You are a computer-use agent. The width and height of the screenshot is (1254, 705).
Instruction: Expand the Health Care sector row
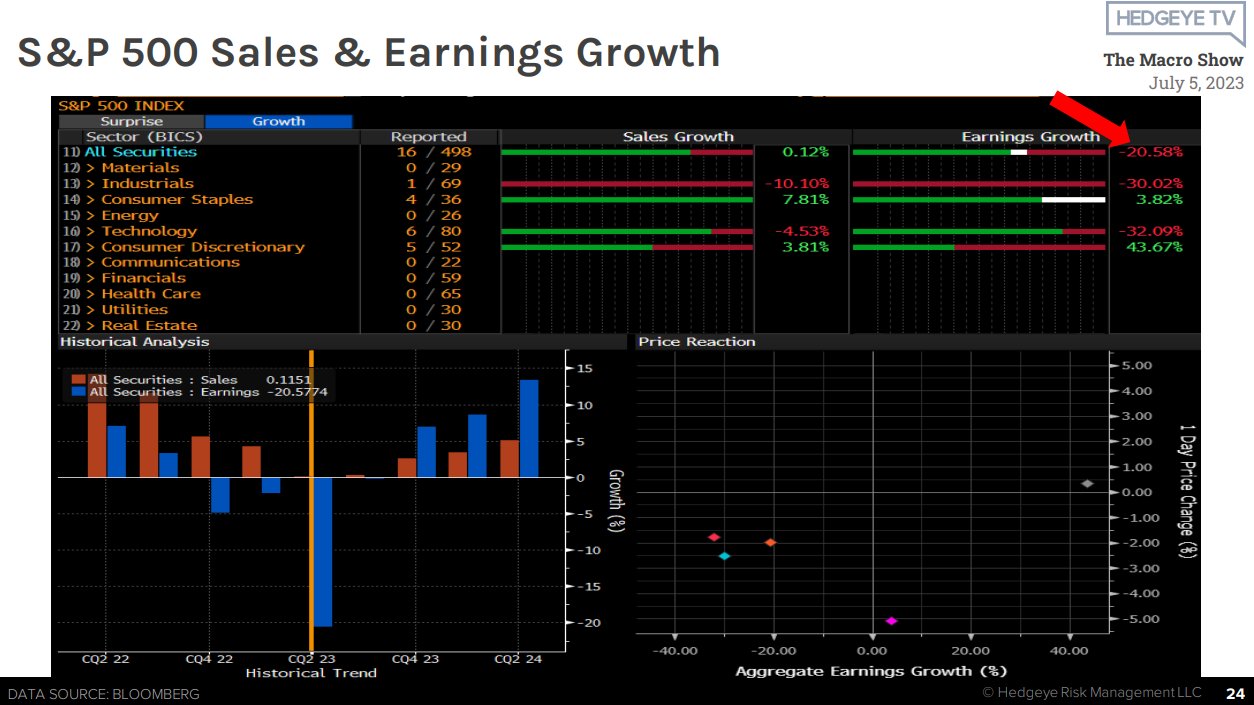tap(150, 294)
